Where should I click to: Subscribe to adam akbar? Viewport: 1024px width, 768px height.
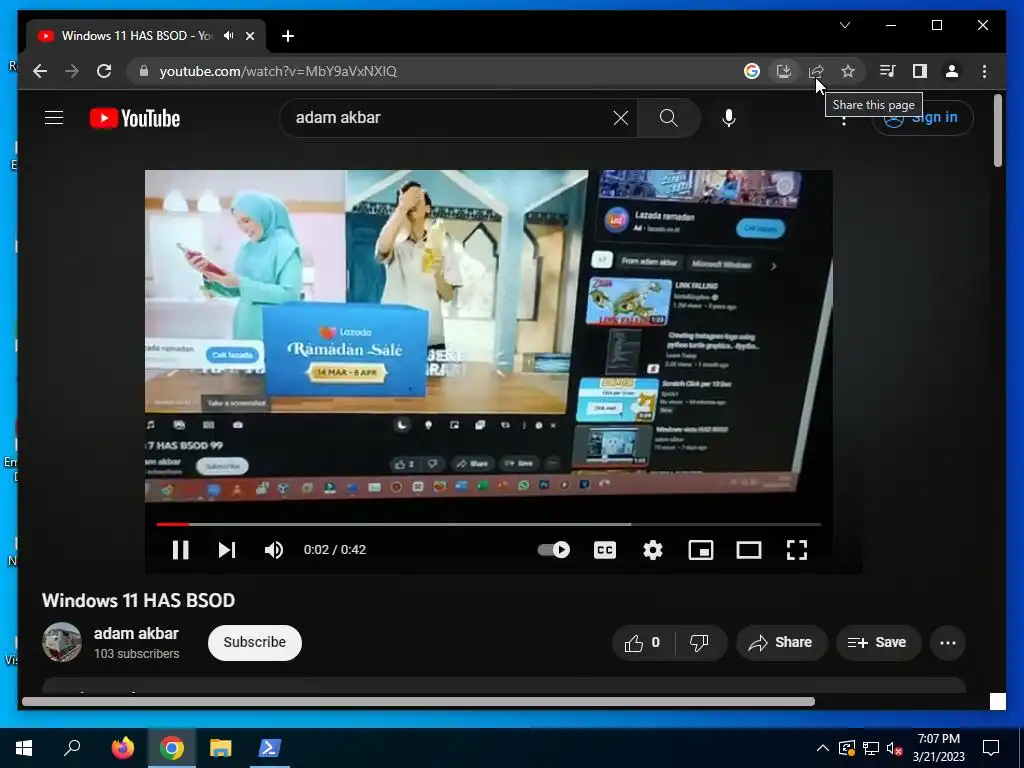pyautogui.click(x=255, y=643)
